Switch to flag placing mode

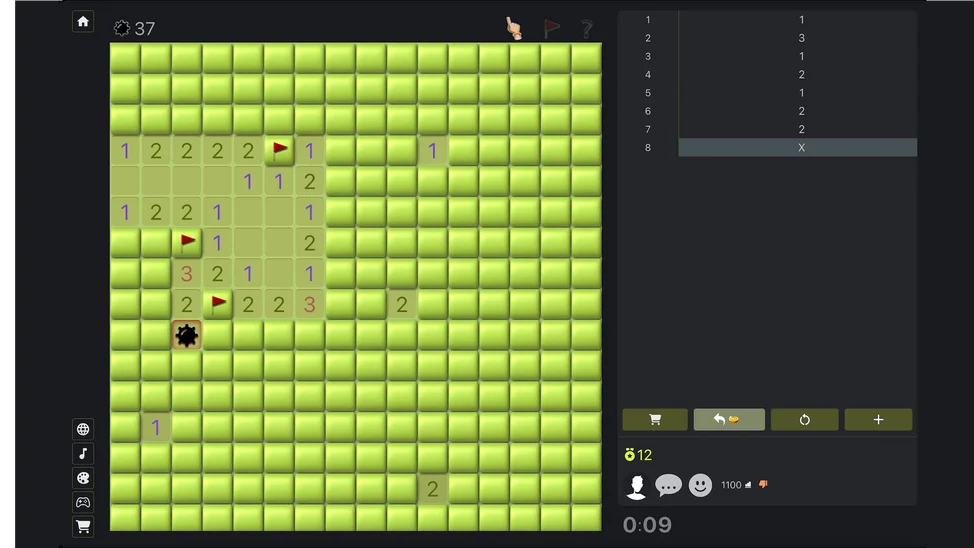[551, 28]
